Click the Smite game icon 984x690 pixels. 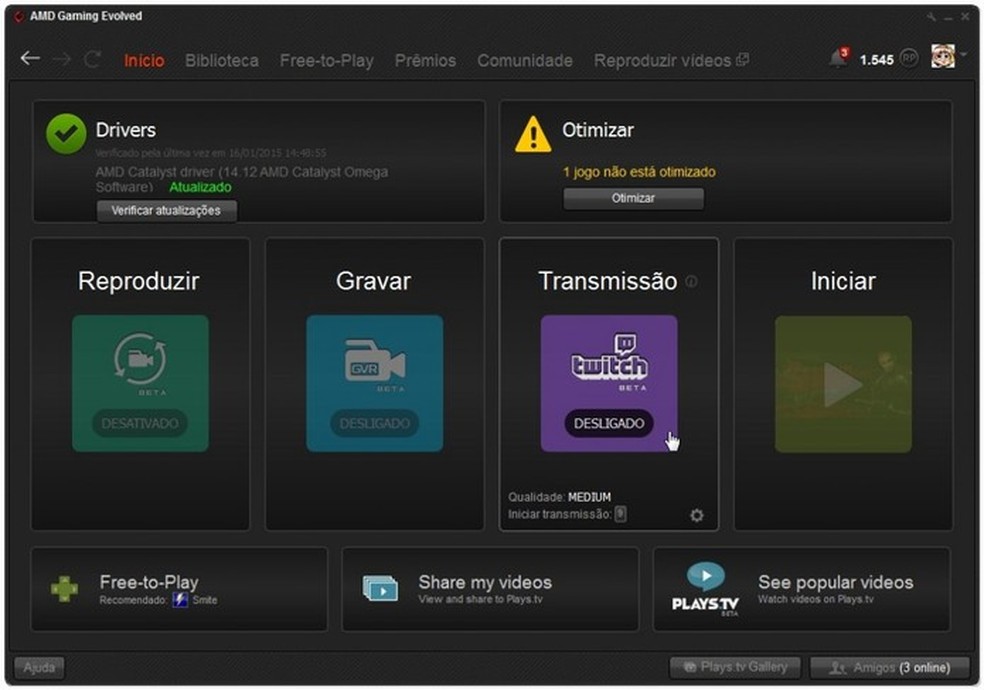(x=180, y=600)
